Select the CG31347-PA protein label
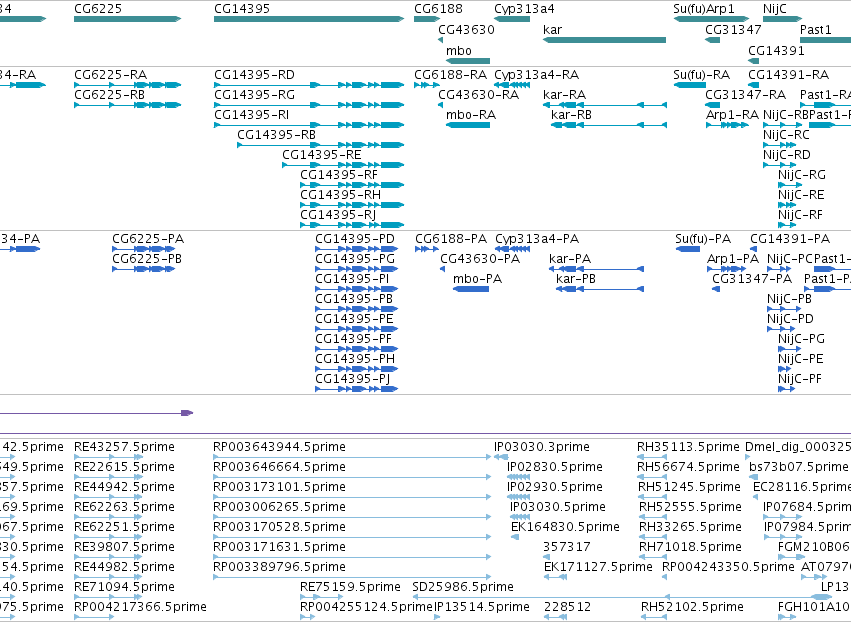851x622 pixels. pyautogui.click(x=752, y=279)
